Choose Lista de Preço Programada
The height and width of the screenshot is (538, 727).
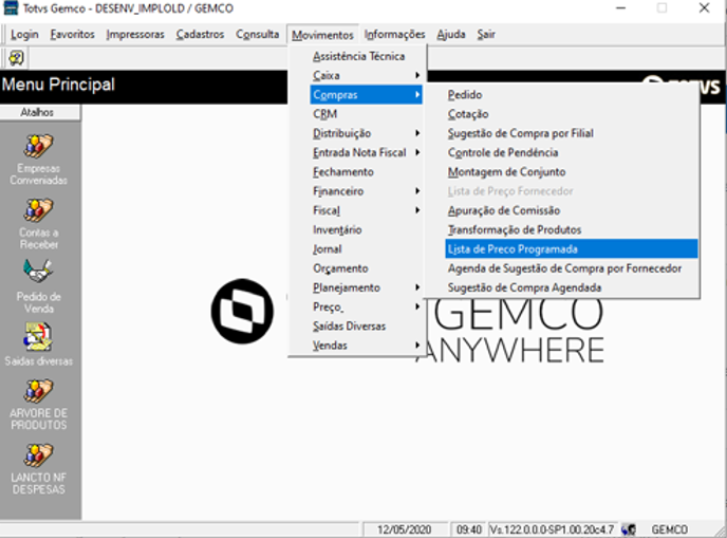pyautogui.click(x=571, y=249)
